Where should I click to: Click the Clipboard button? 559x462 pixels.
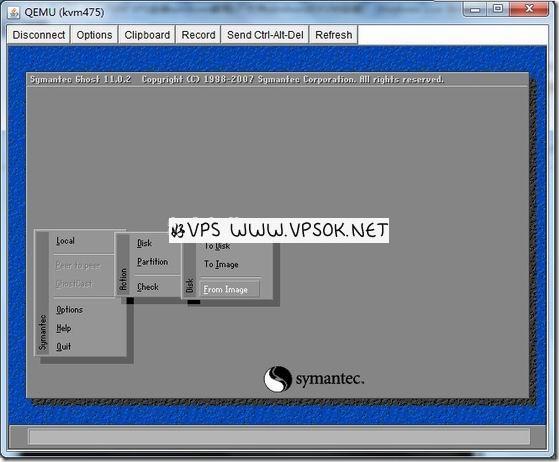click(x=147, y=35)
